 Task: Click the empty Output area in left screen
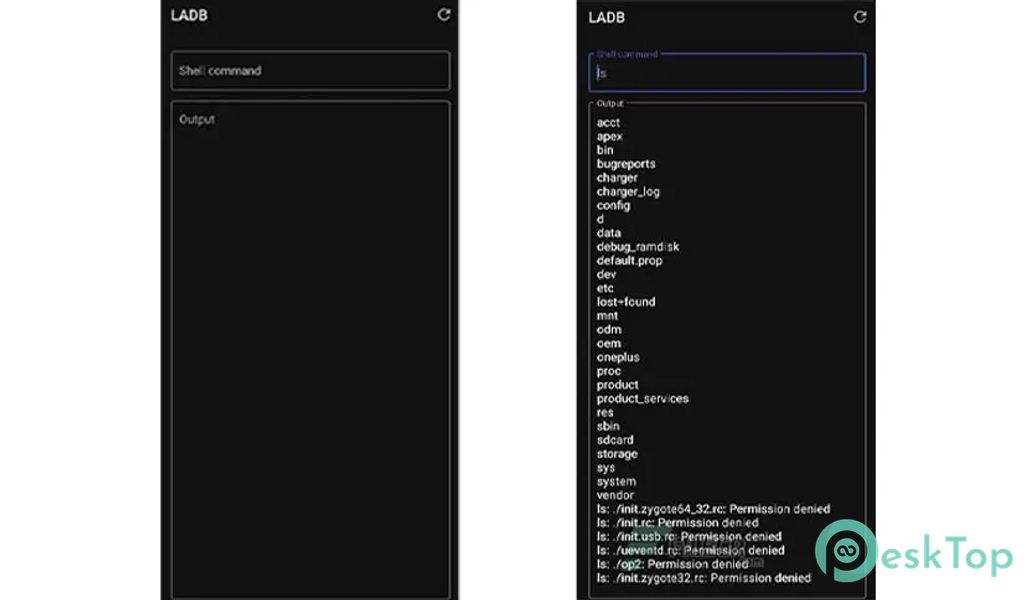pyautogui.click(x=311, y=350)
